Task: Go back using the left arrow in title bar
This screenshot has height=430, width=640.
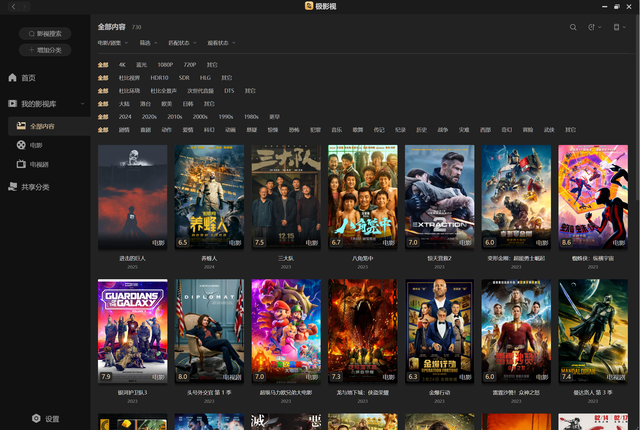Action: [x=13, y=7]
